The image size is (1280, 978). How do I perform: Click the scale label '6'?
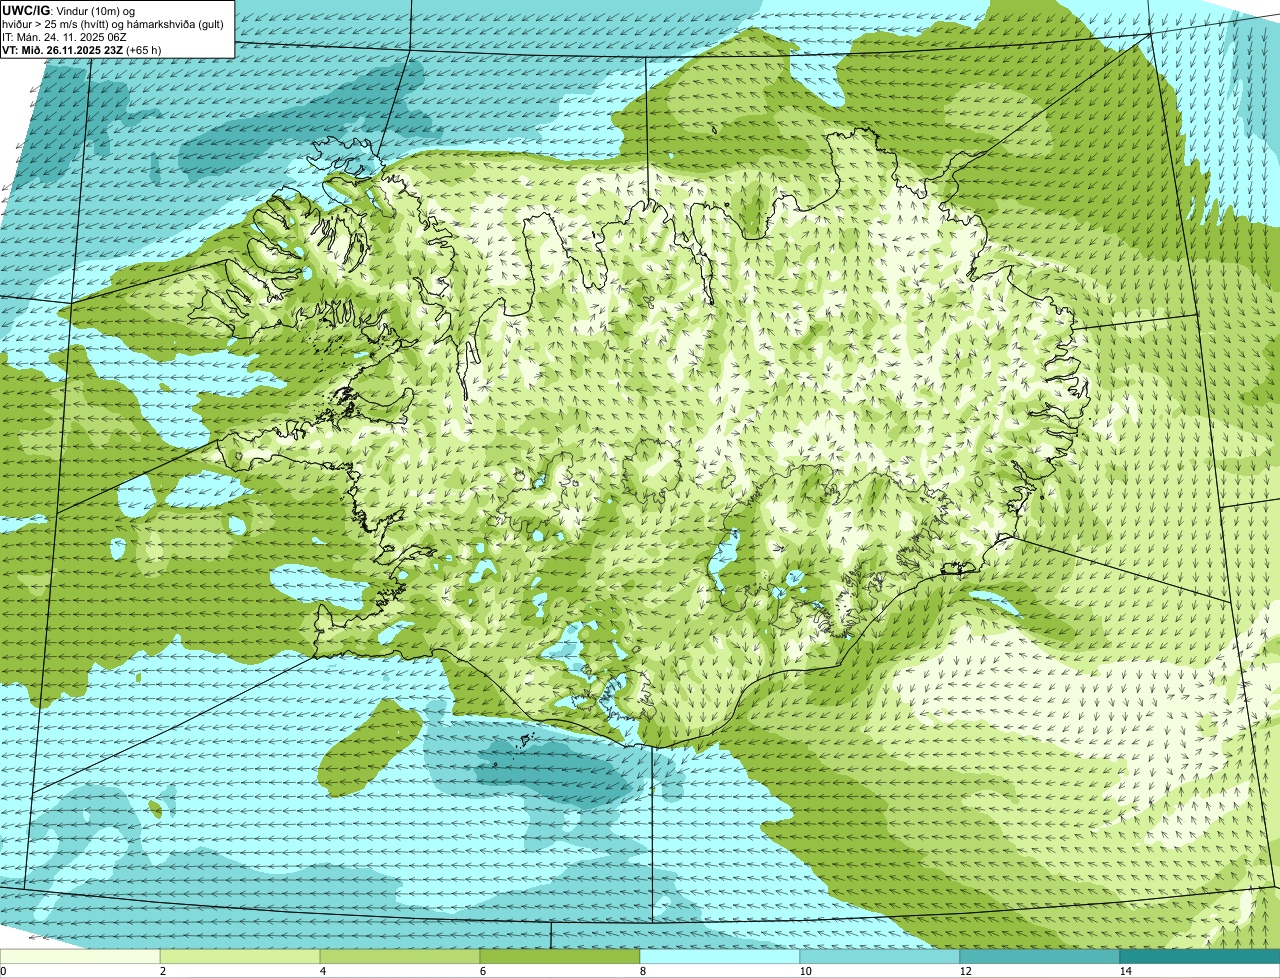tap(482, 971)
